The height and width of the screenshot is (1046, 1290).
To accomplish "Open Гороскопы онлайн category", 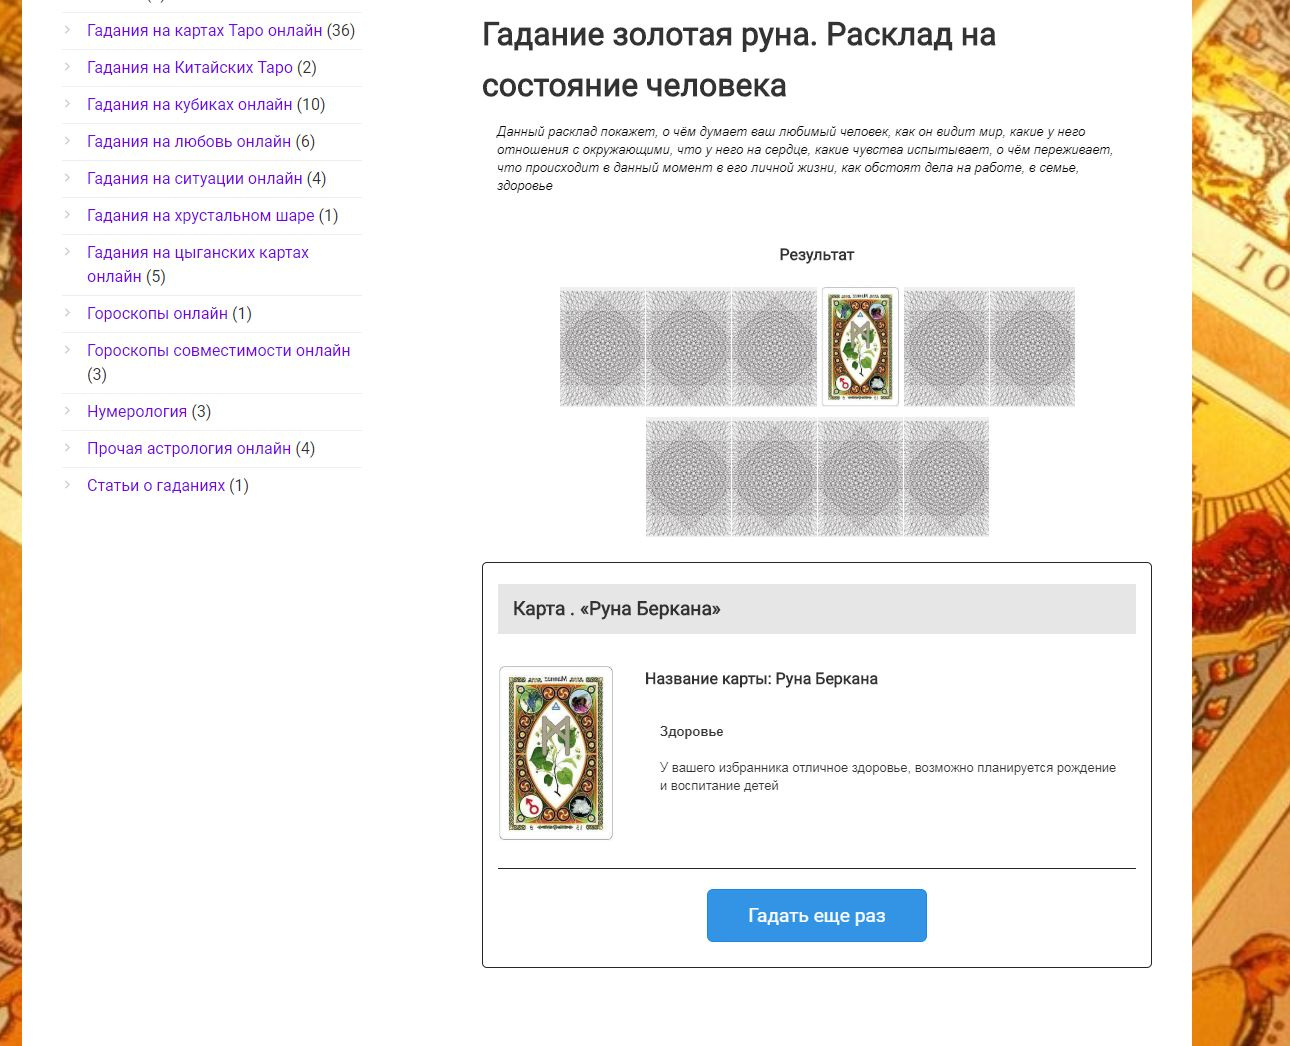I will coord(157,313).
